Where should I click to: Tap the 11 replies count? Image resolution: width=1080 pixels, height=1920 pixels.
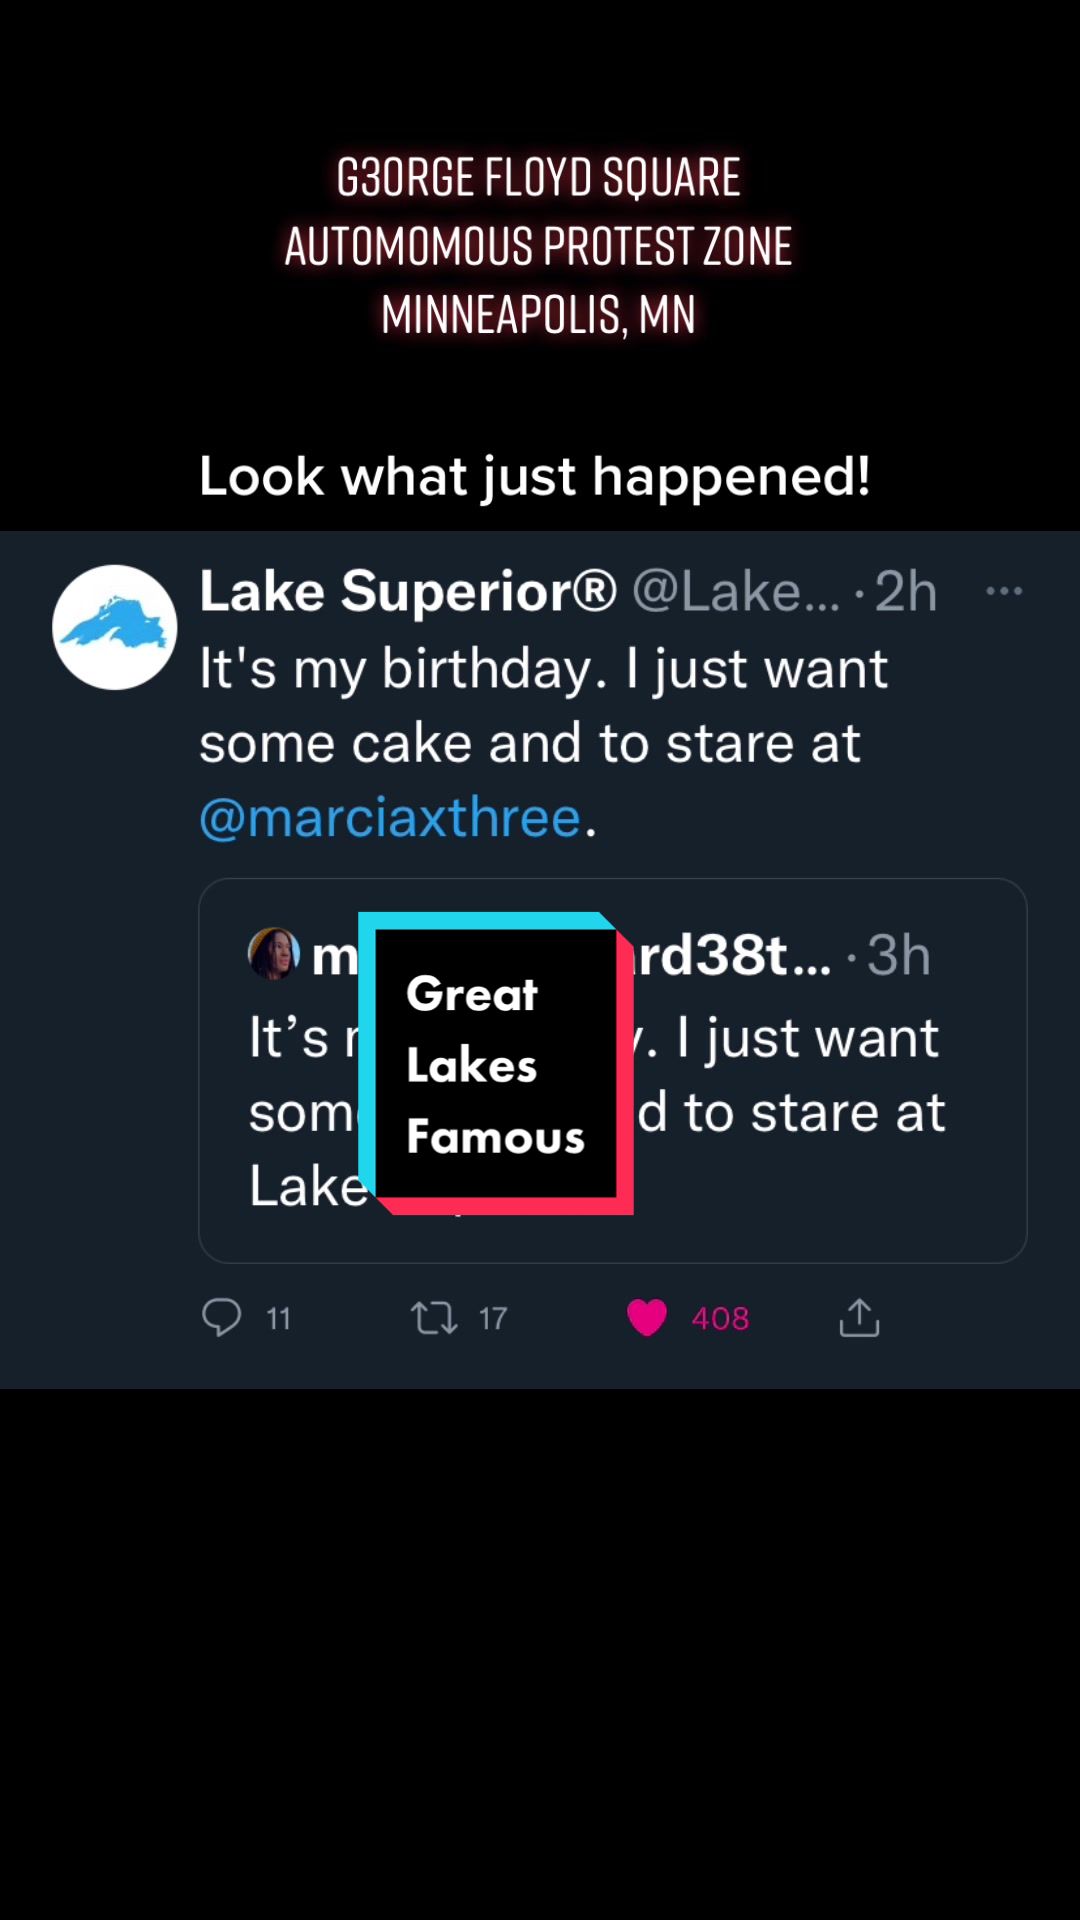[279, 1318]
